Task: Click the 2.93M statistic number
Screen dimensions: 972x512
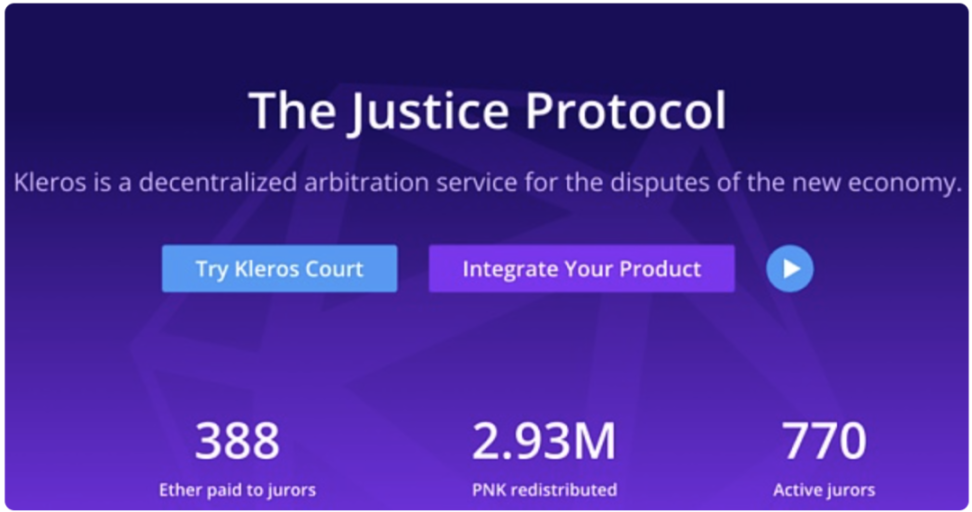Action: click(x=544, y=442)
